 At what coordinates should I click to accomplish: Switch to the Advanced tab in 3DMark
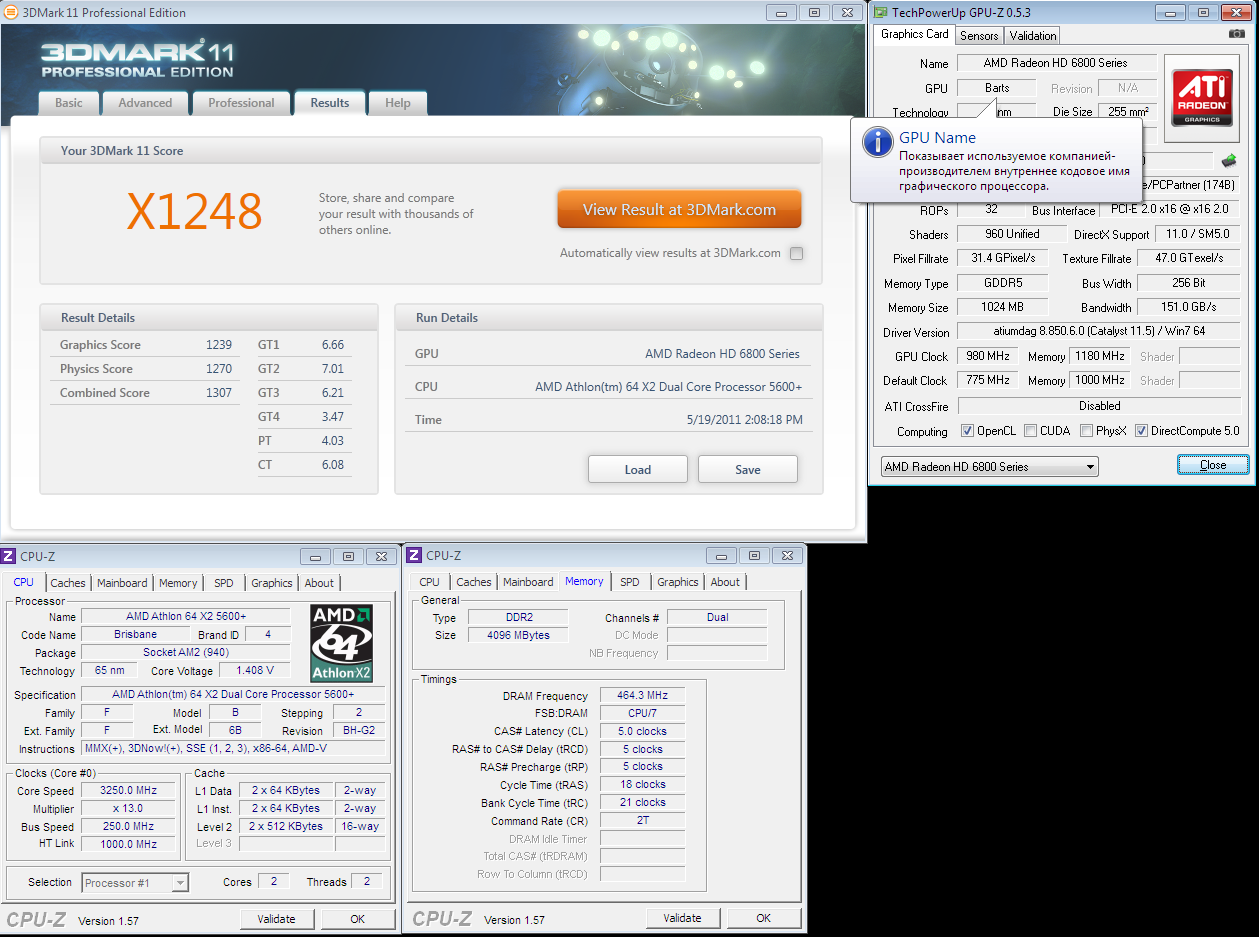(145, 103)
